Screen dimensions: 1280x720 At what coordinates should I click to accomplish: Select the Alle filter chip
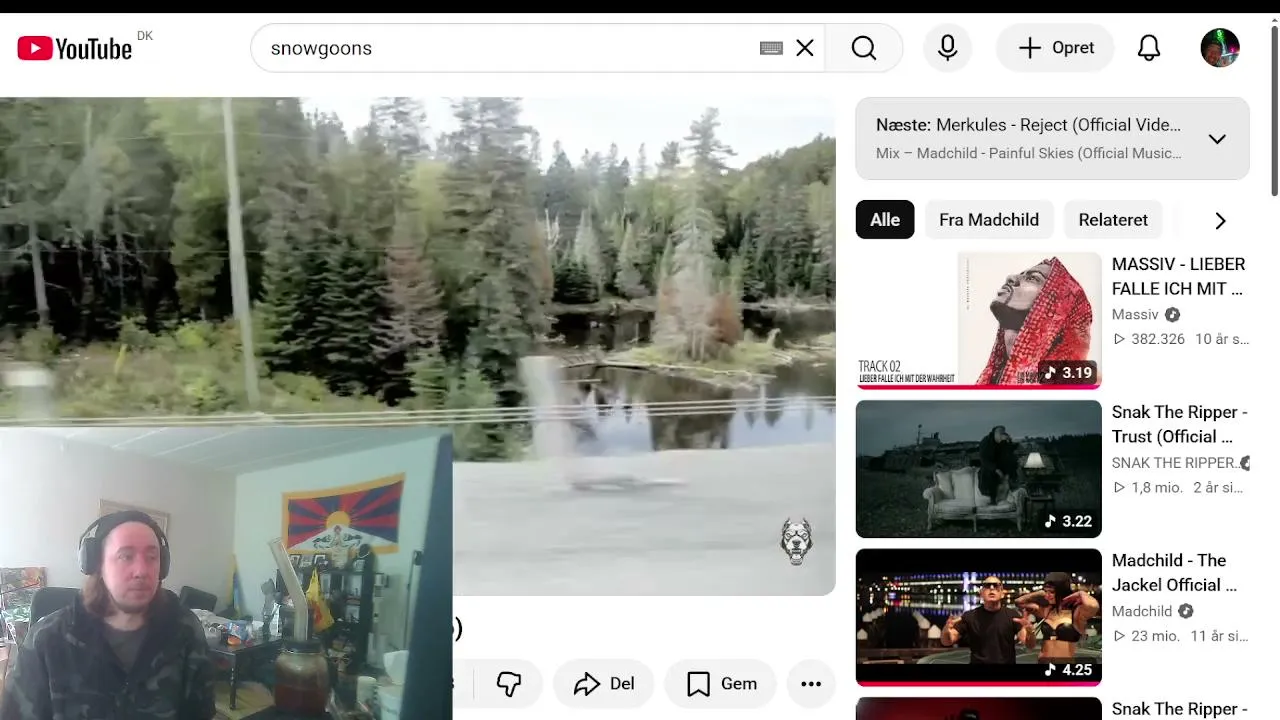(x=885, y=220)
